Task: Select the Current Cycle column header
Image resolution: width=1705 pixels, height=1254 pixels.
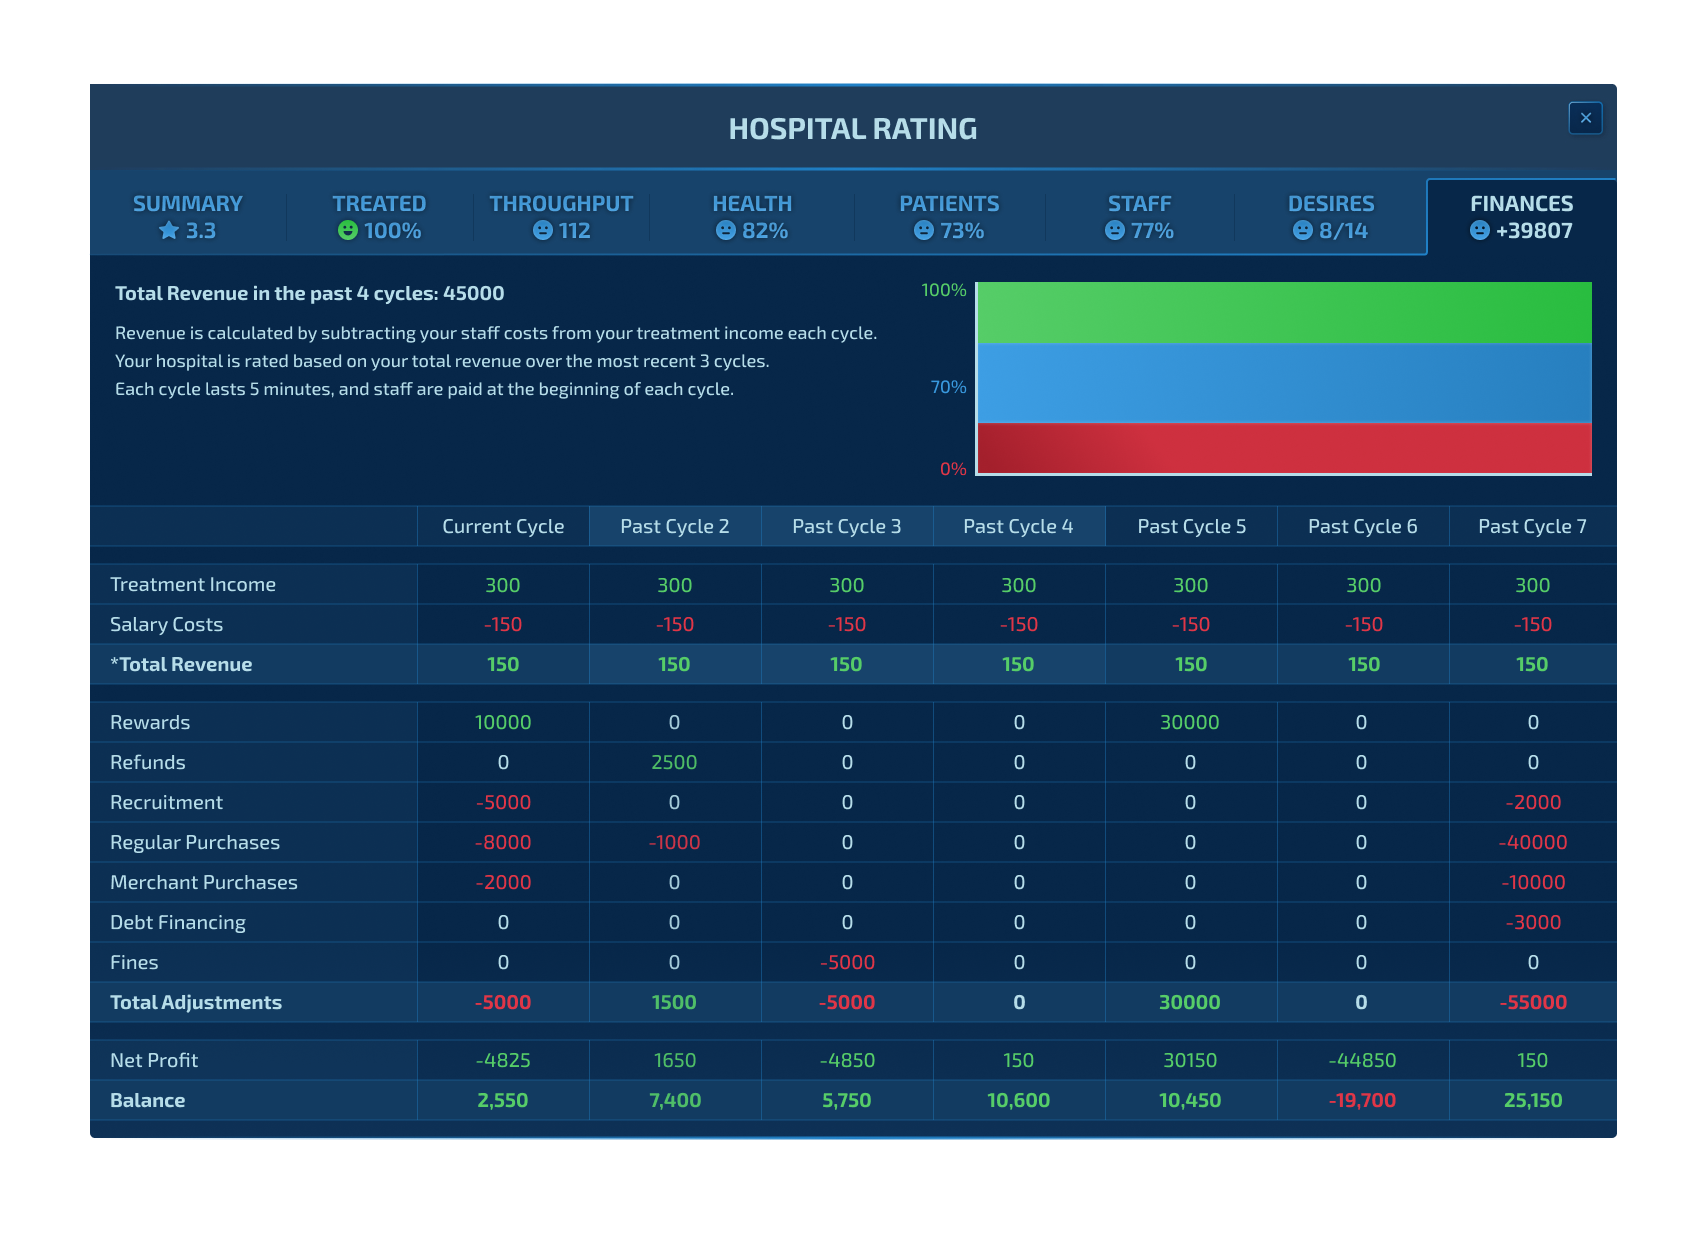Action: point(503,526)
